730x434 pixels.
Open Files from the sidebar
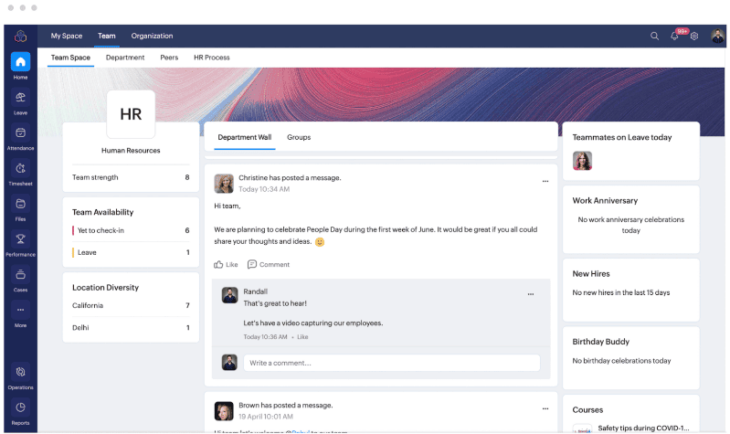[x=20, y=205]
